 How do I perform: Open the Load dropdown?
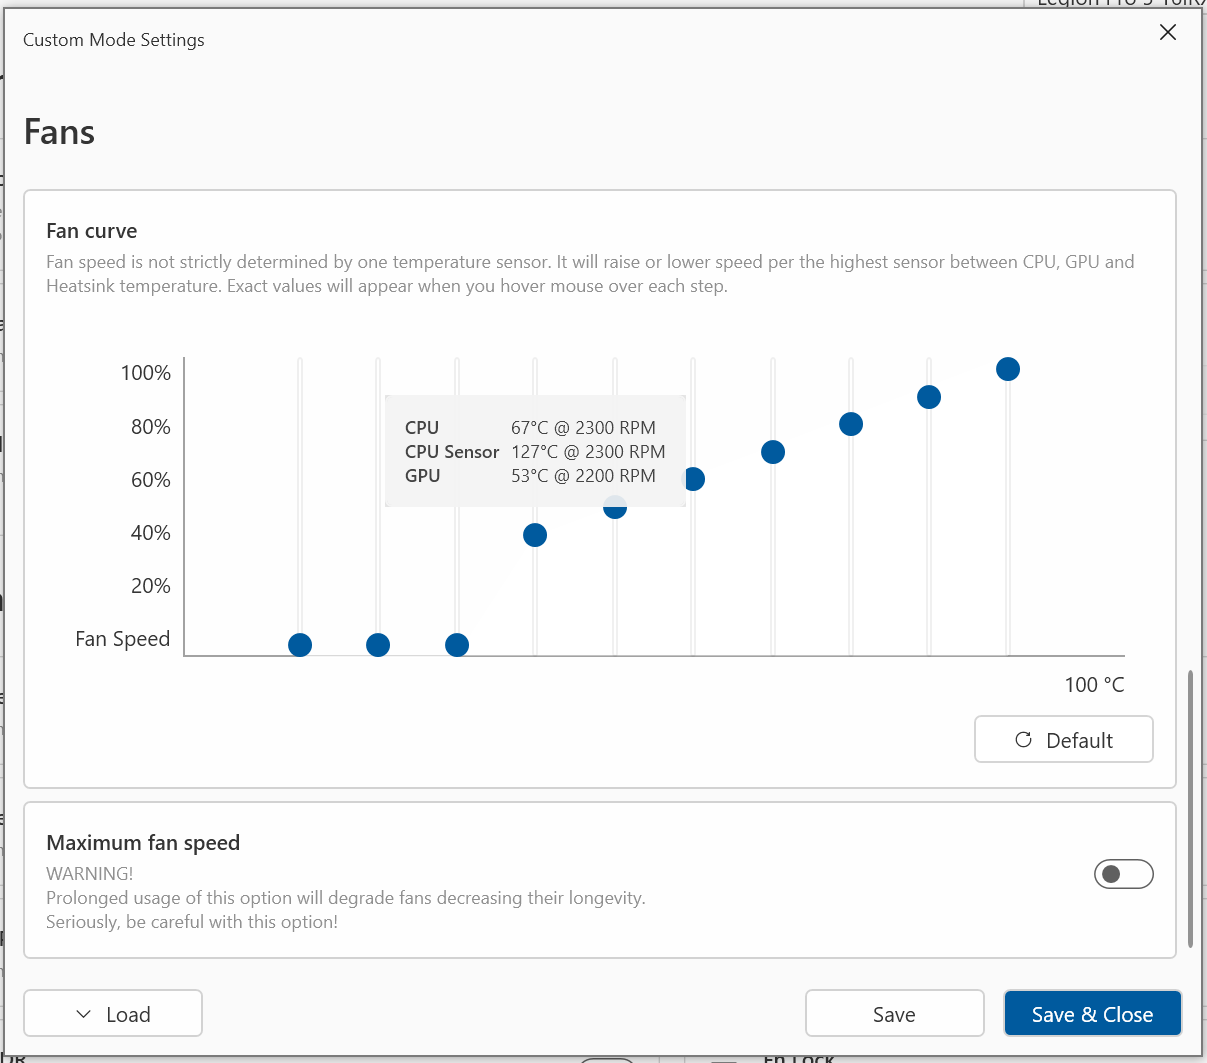coord(113,1014)
